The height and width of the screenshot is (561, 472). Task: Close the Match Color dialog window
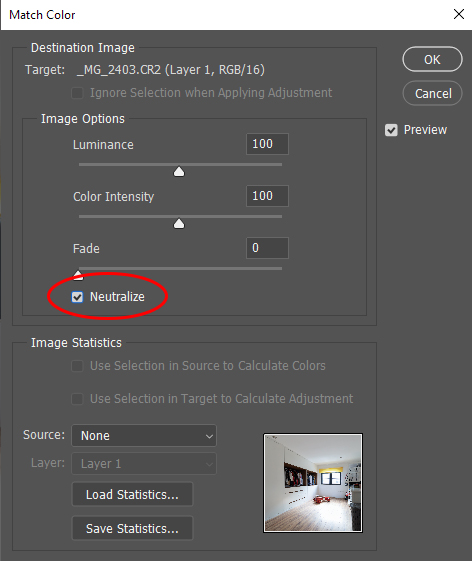pyautogui.click(x=459, y=14)
